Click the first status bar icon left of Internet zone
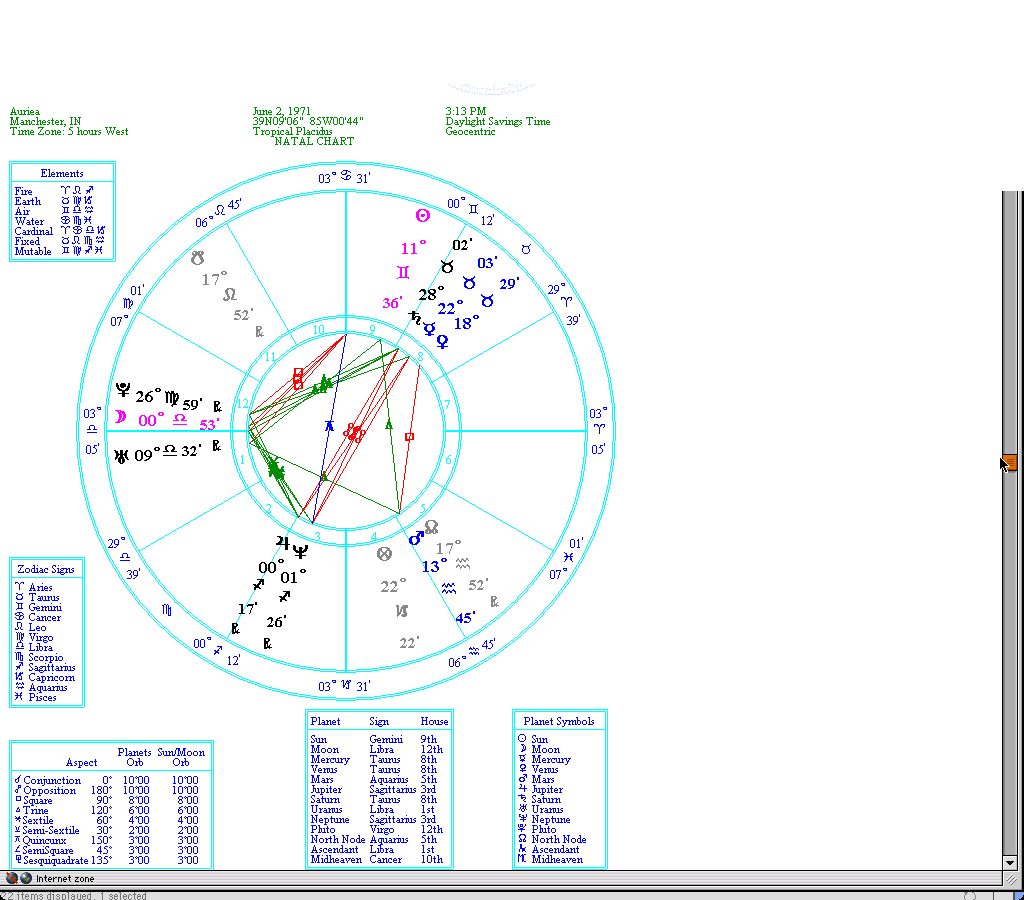1024x900 pixels. click(x=11, y=878)
